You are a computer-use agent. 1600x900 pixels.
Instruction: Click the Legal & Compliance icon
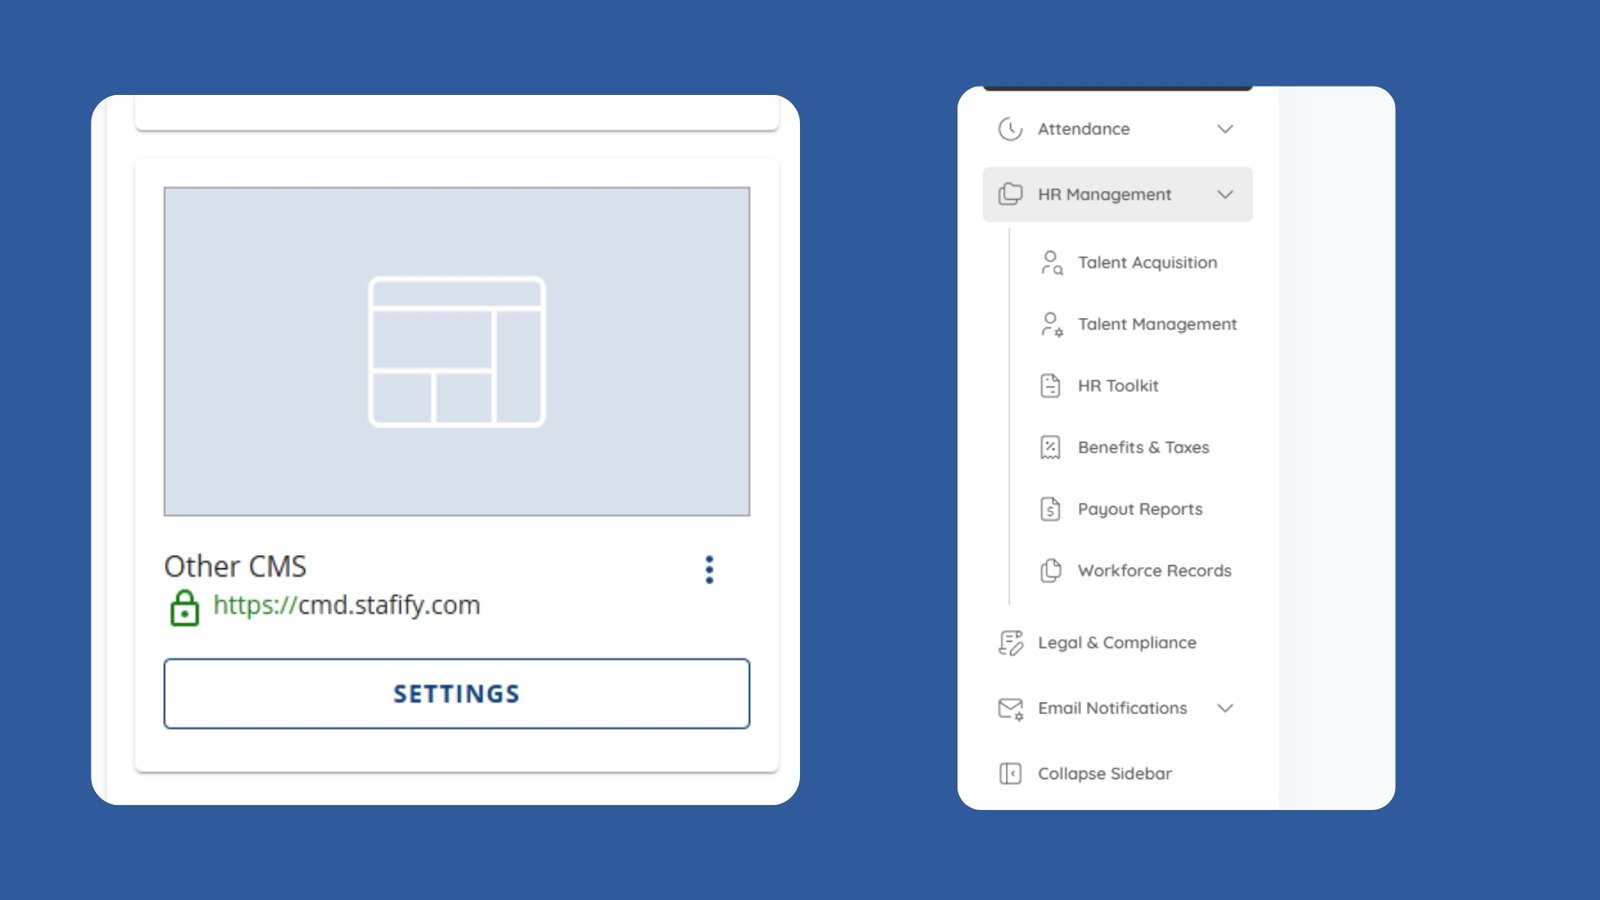coord(1010,643)
